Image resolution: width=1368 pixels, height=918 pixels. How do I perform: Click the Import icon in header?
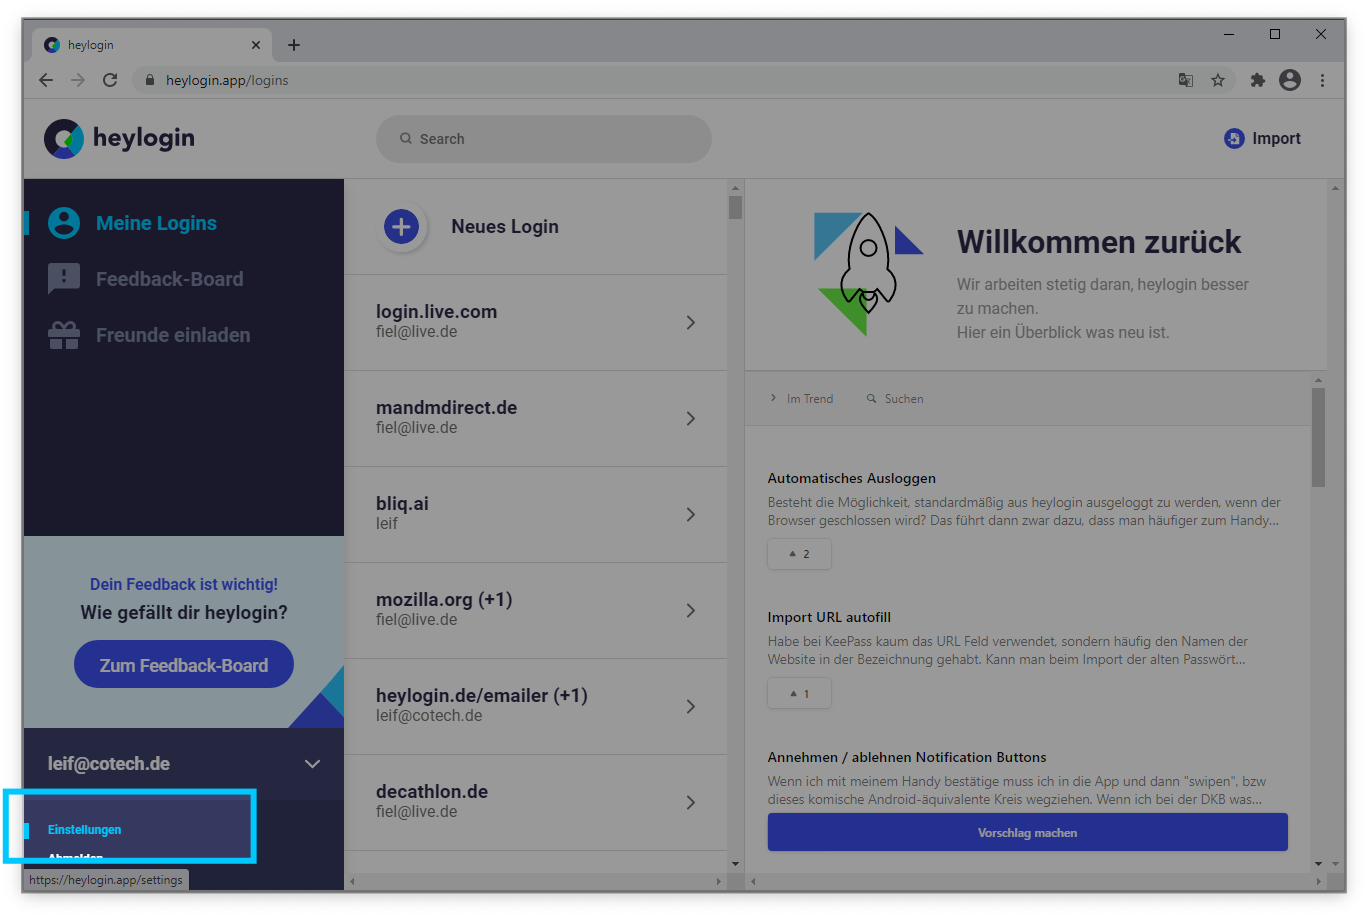[x=1234, y=139]
